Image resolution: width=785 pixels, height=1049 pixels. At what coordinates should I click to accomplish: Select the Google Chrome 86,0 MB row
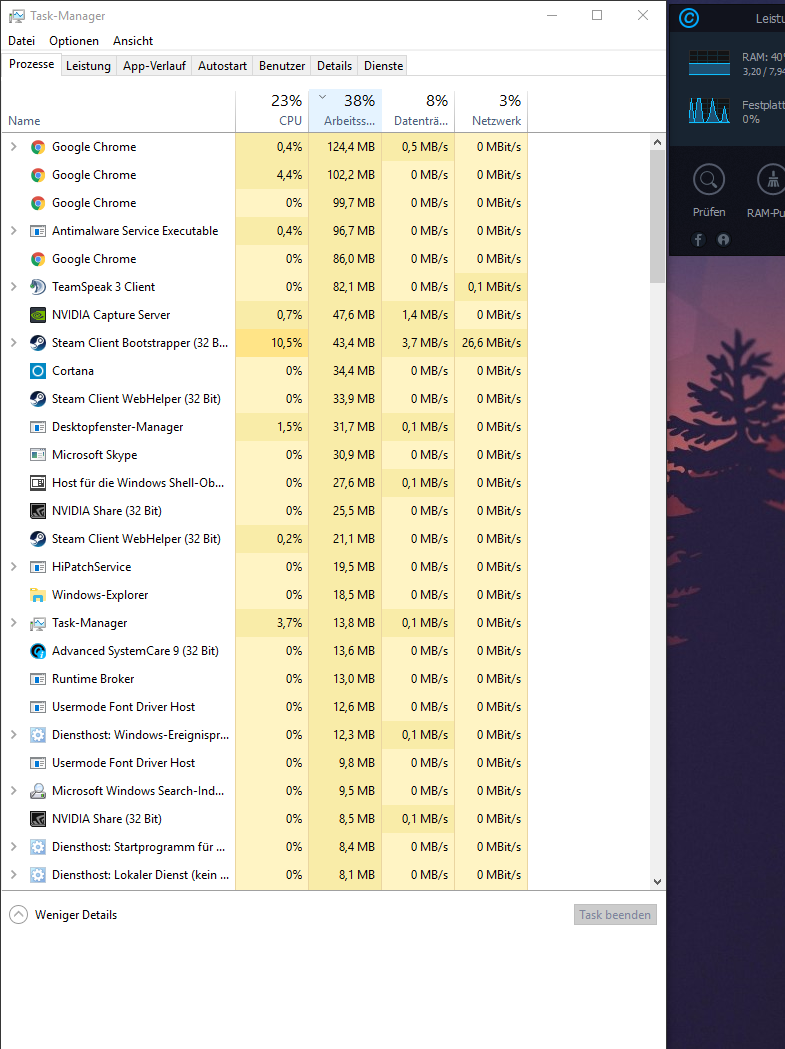[265, 259]
